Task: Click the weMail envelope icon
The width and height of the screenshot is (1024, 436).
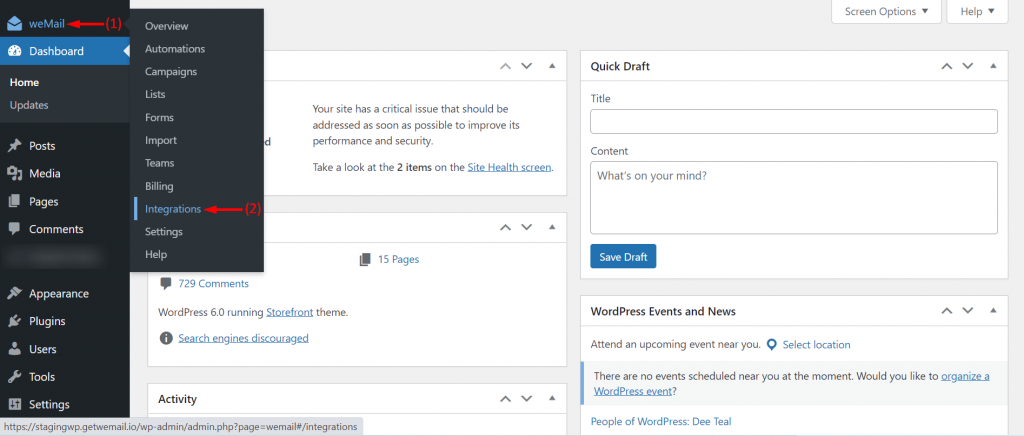Action: [x=14, y=24]
